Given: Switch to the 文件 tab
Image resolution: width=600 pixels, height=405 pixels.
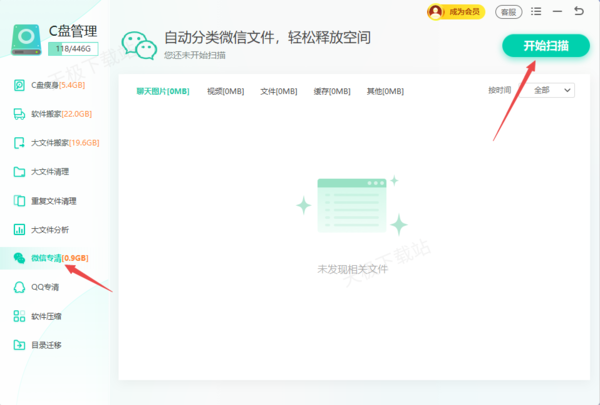Looking at the screenshot, I should 278,91.
